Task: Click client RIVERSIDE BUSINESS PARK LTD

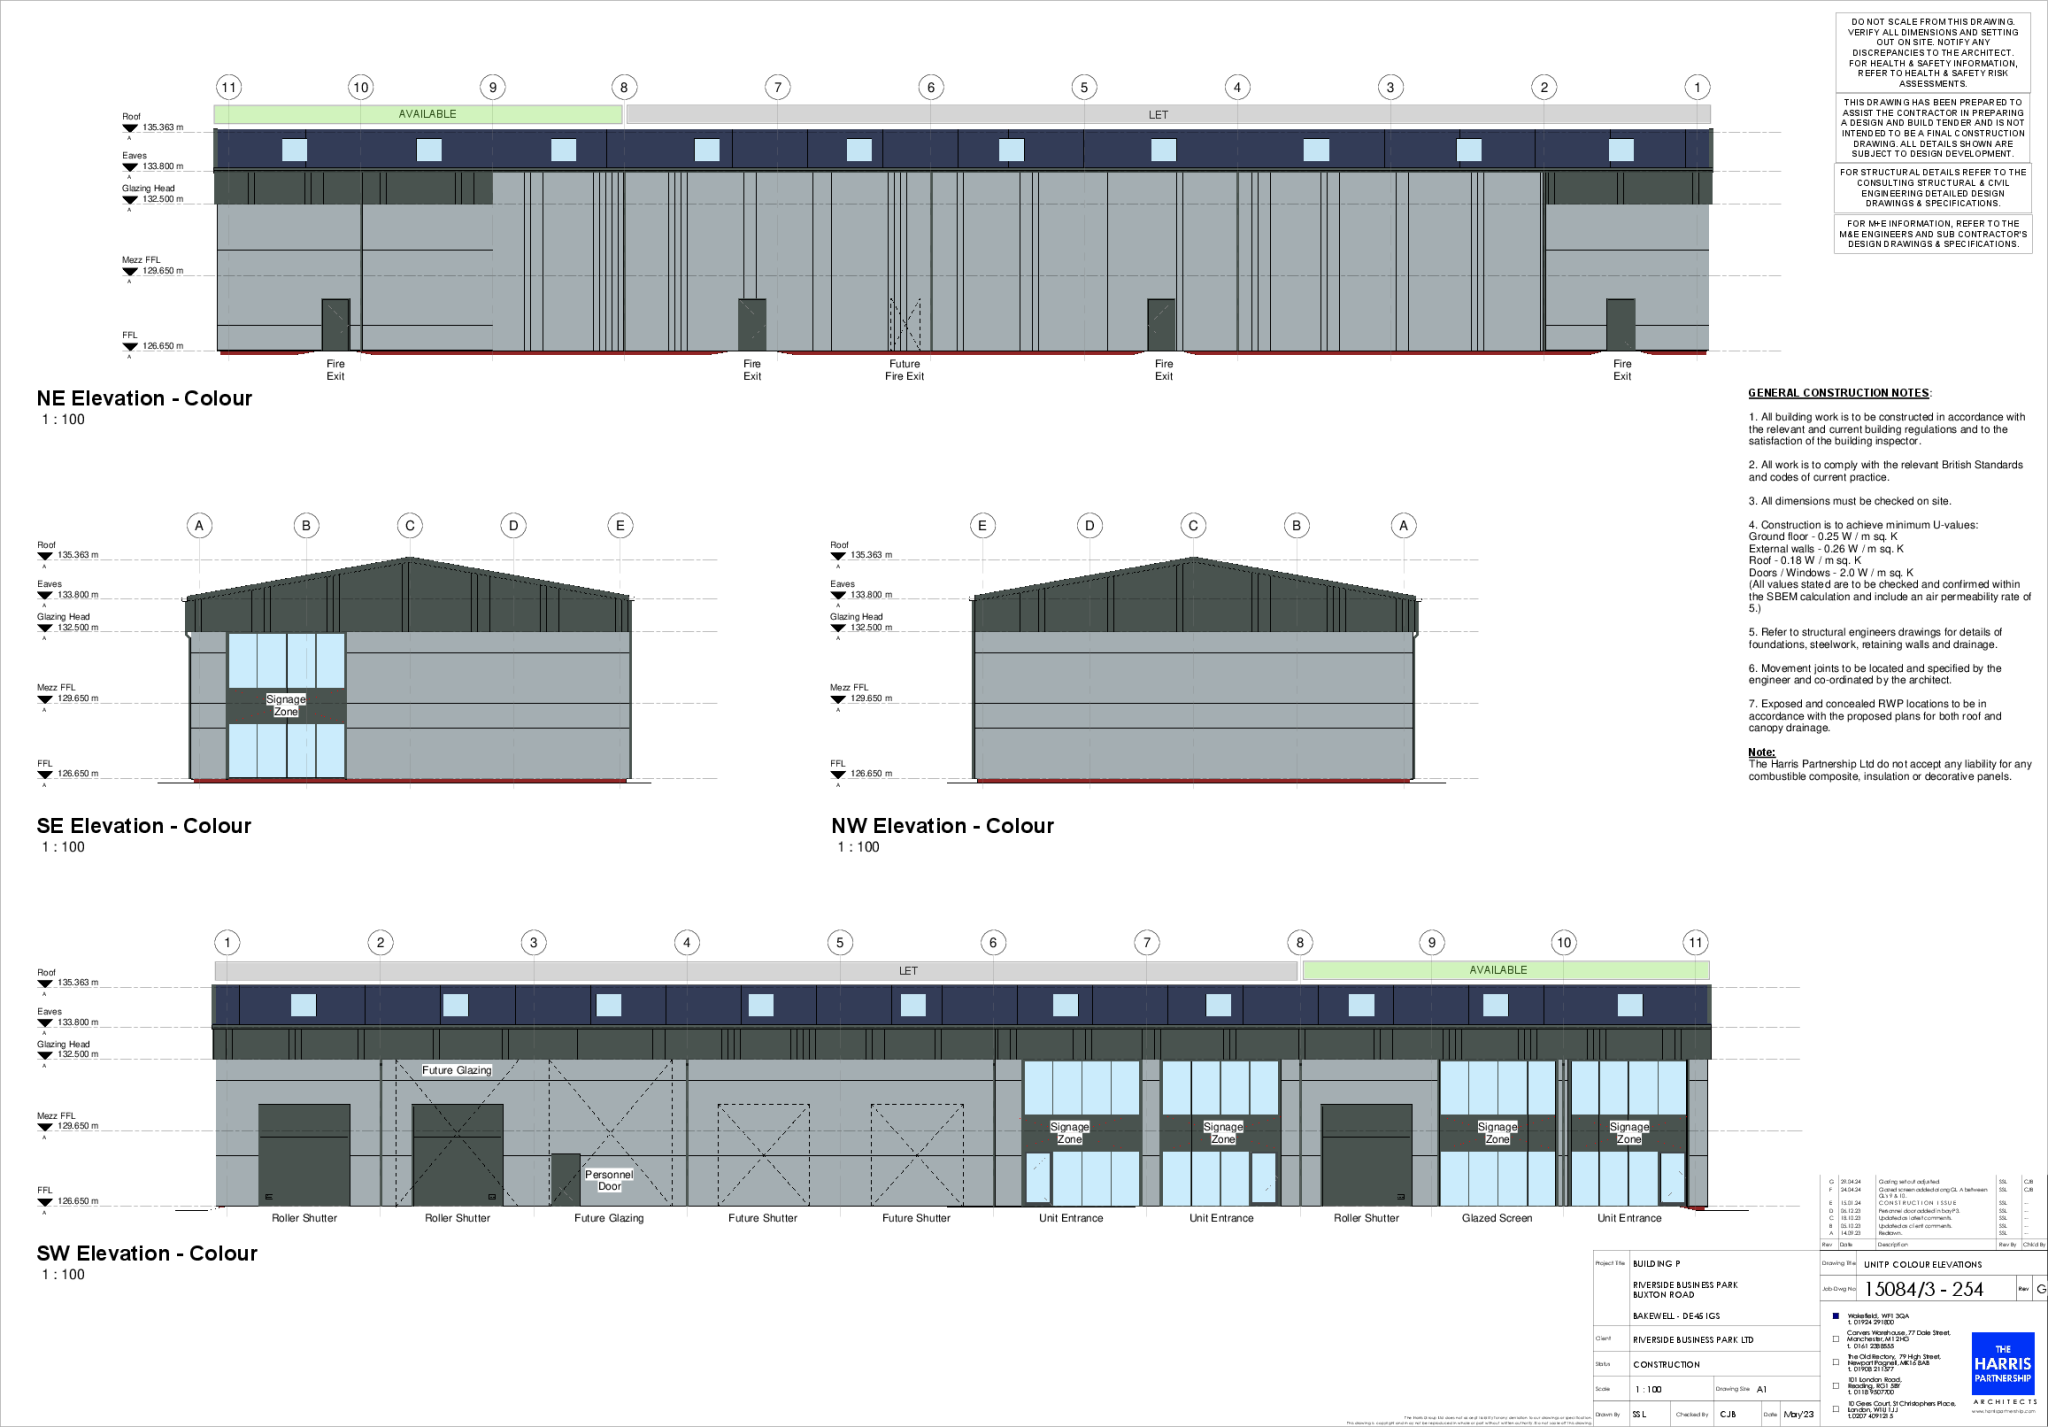Action: click(x=1692, y=1340)
